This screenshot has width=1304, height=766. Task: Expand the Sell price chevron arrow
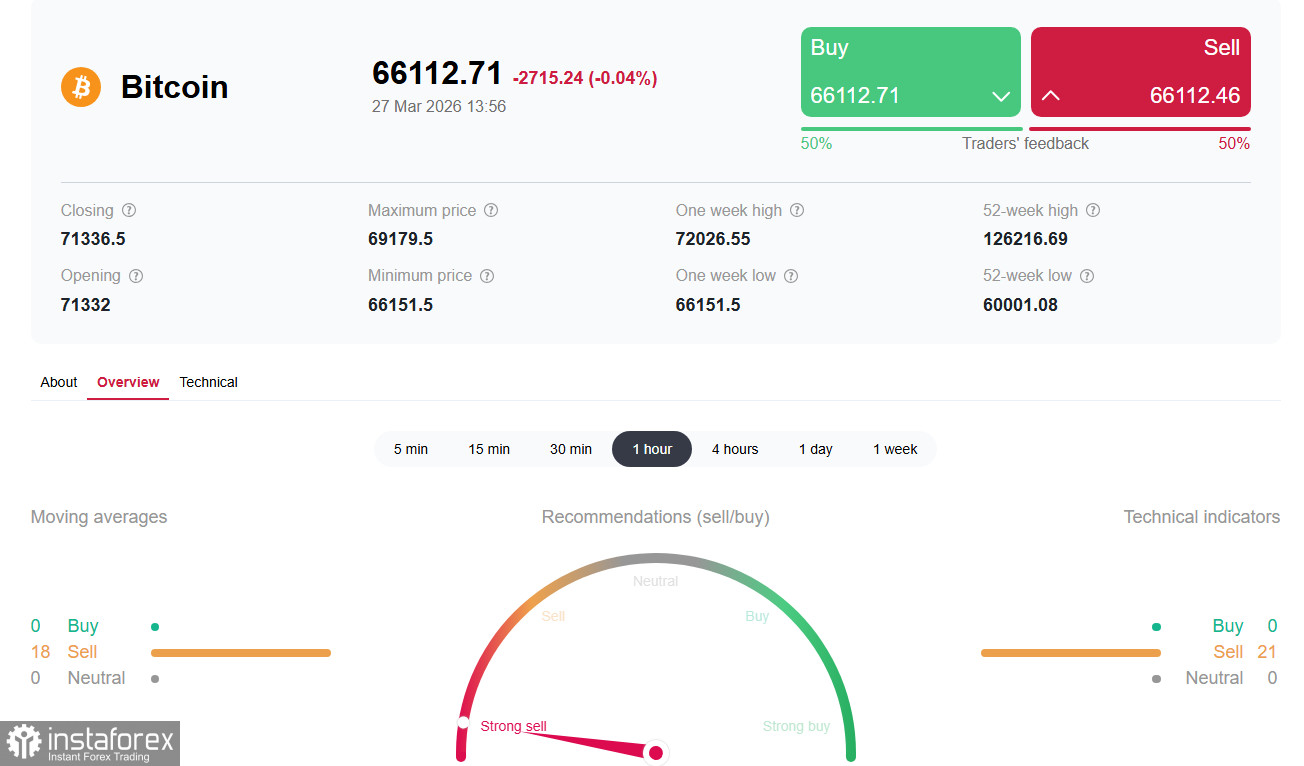point(1051,96)
